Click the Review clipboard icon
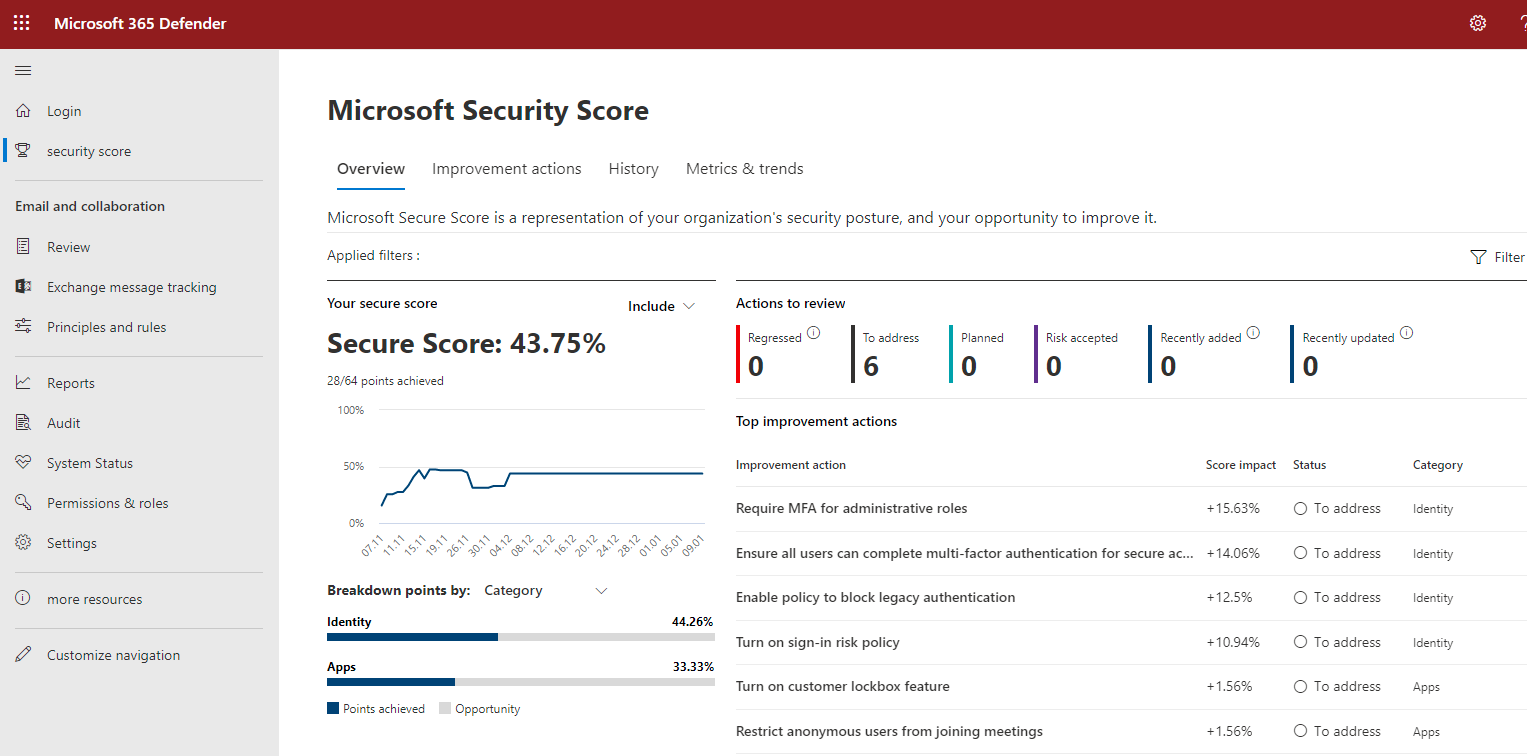Image resolution: width=1527 pixels, height=756 pixels. [x=23, y=247]
